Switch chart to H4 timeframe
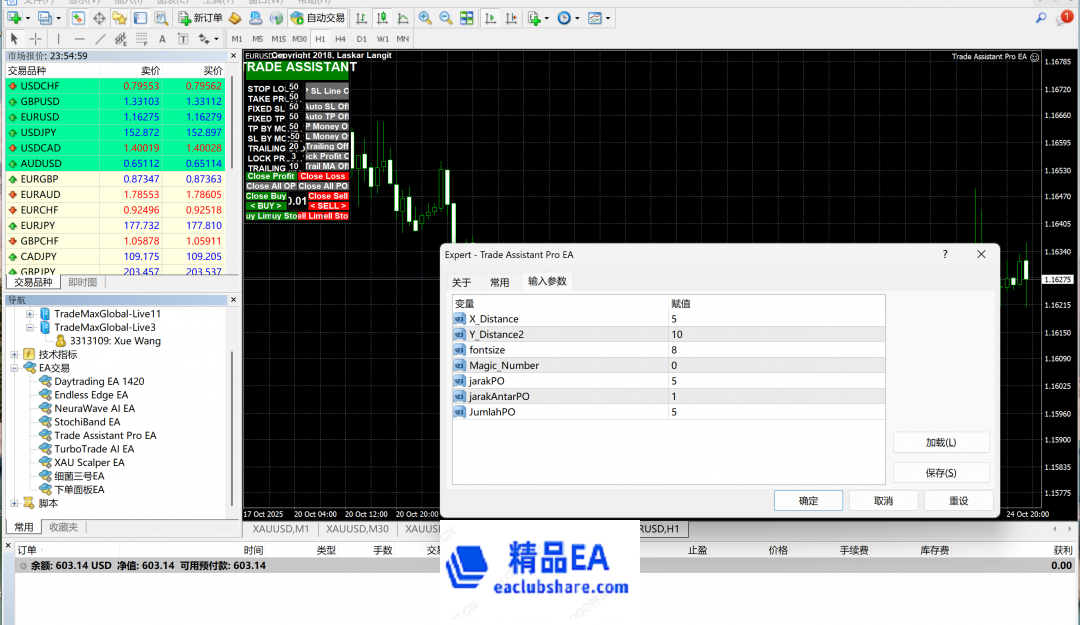The width and height of the screenshot is (1080, 625). [x=340, y=39]
